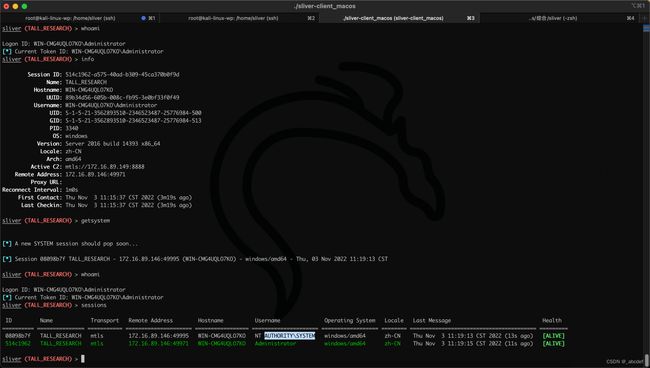Click the Transport column header
The height and width of the screenshot is (368, 650).
pos(104,320)
